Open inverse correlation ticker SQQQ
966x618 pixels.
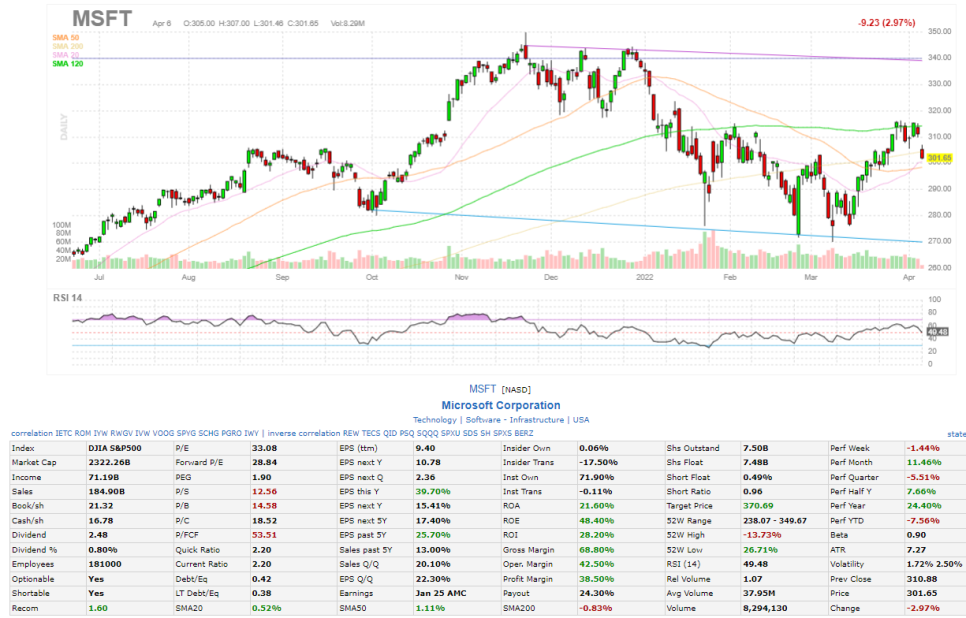point(427,433)
